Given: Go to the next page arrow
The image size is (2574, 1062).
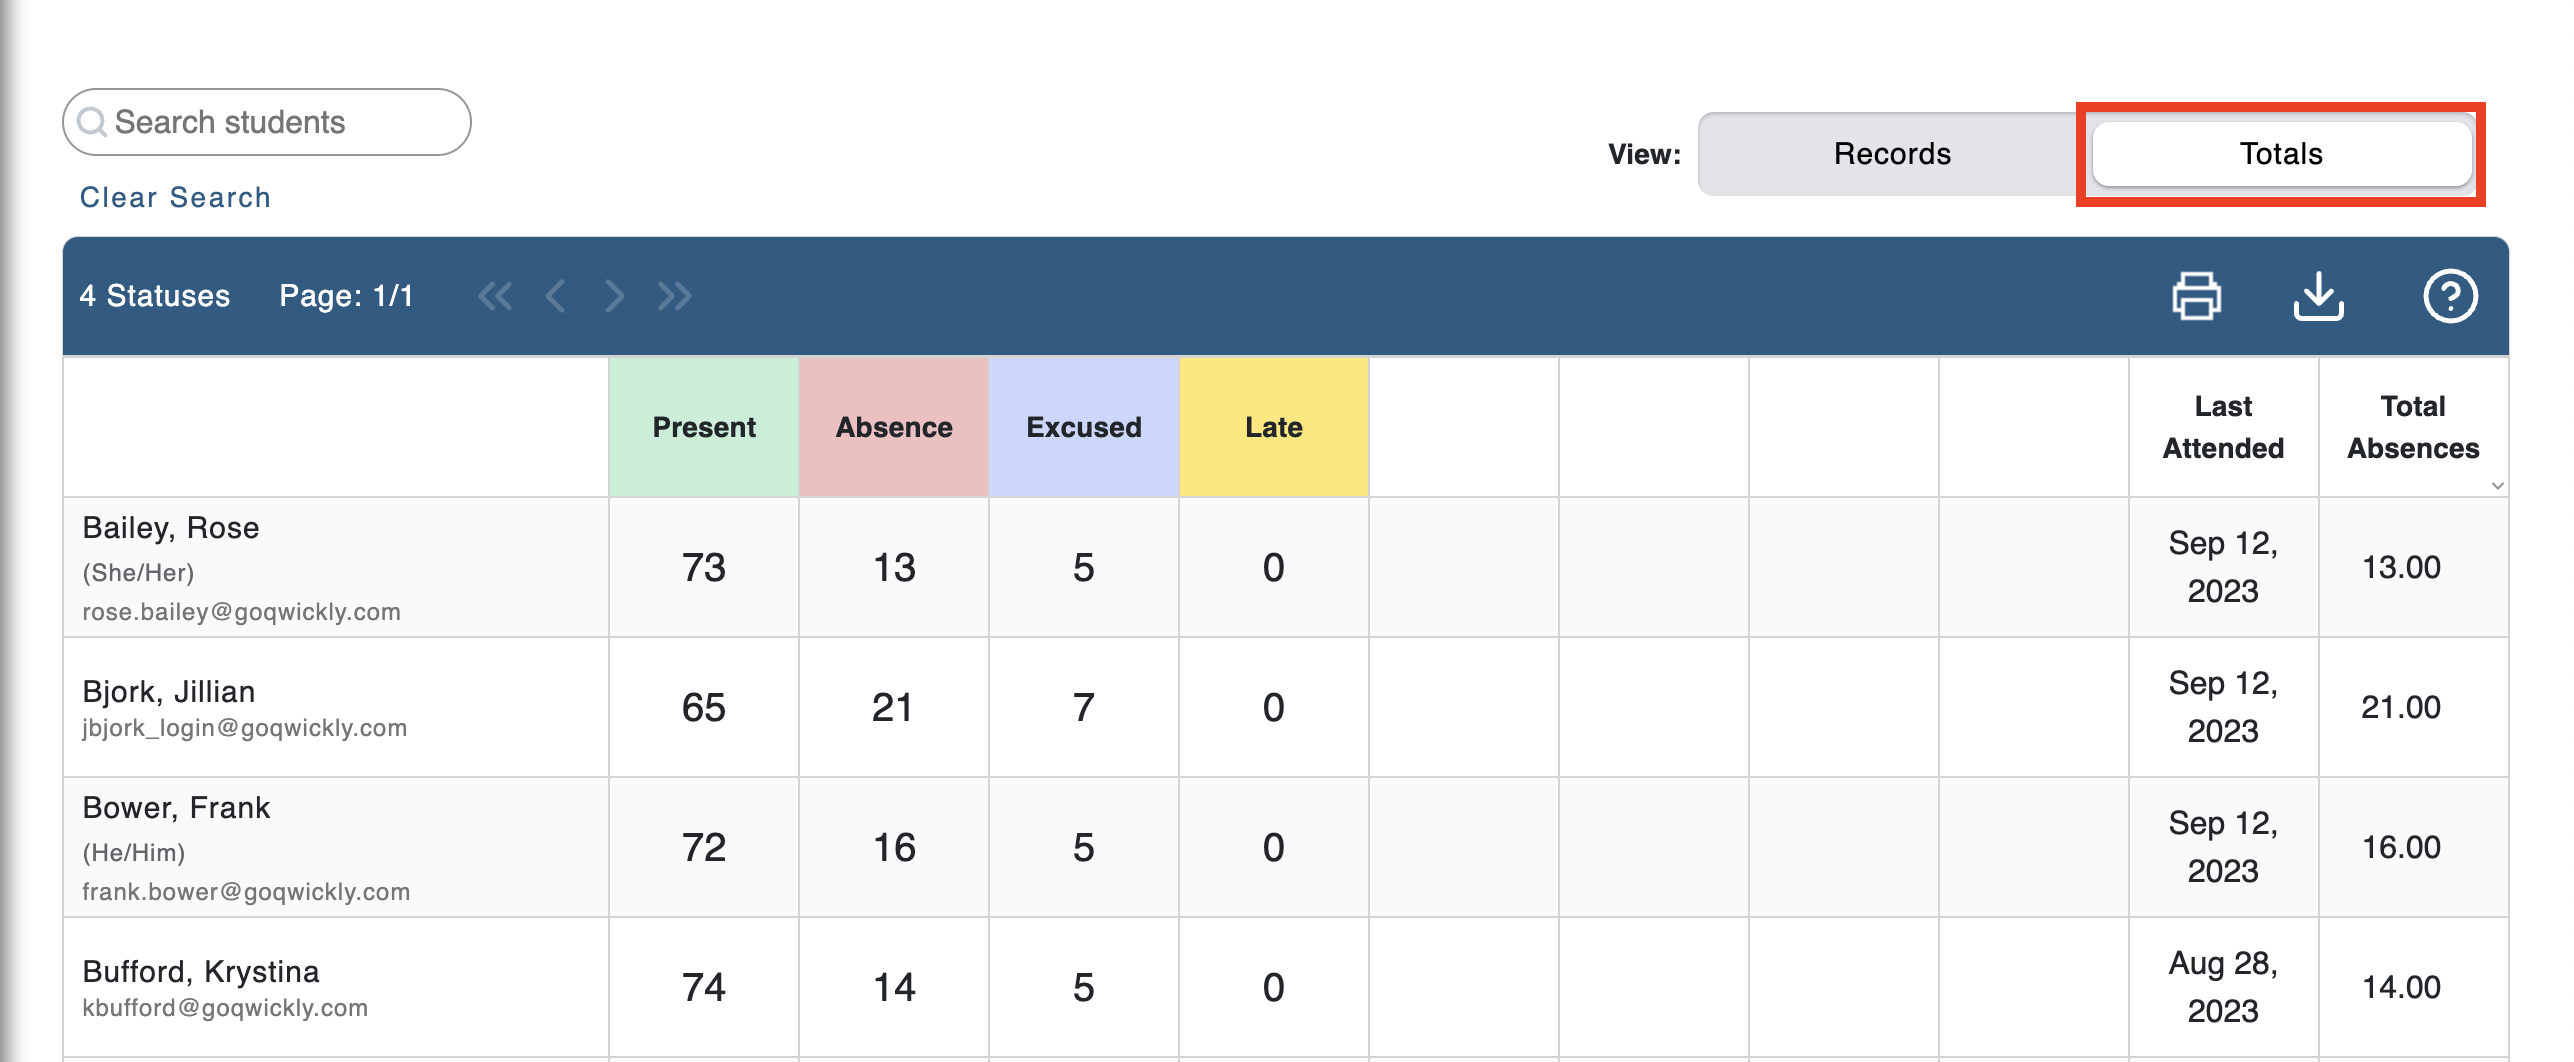Looking at the screenshot, I should click(x=614, y=296).
